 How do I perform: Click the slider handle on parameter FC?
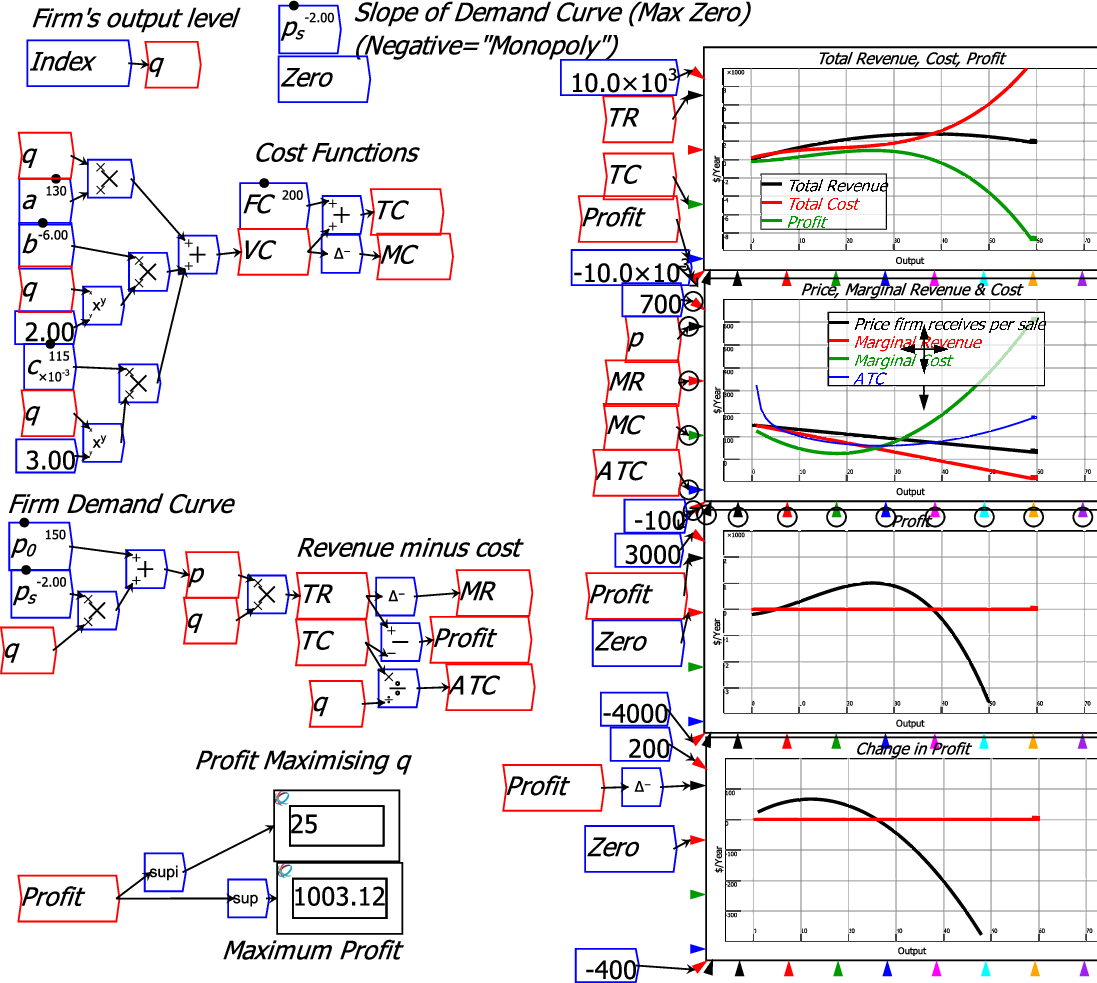[264, 183]
